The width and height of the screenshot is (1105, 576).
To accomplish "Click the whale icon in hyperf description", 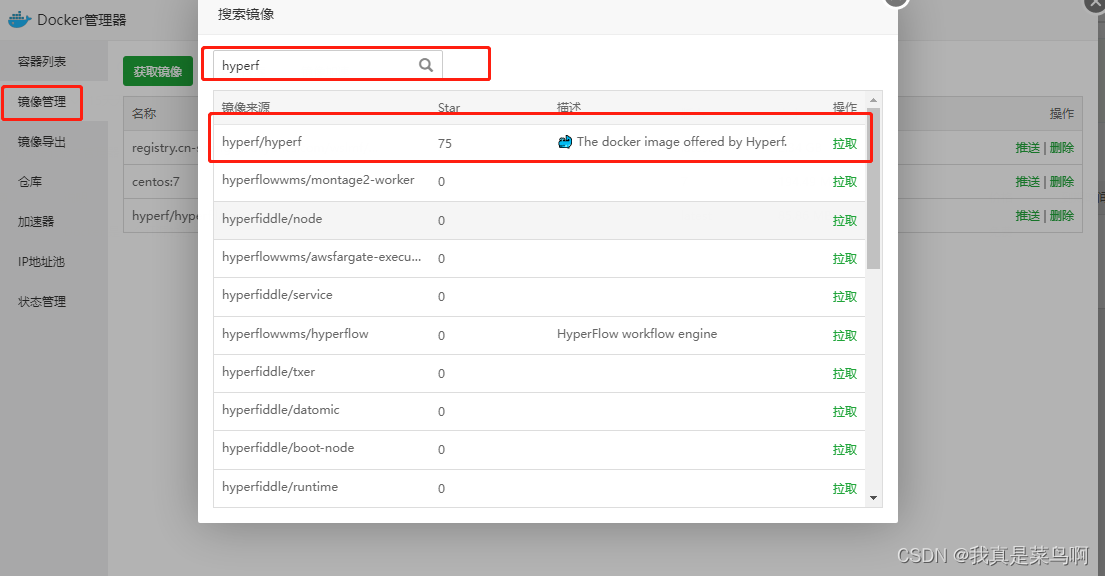I will pyautogui.click(x=564, y=142).
